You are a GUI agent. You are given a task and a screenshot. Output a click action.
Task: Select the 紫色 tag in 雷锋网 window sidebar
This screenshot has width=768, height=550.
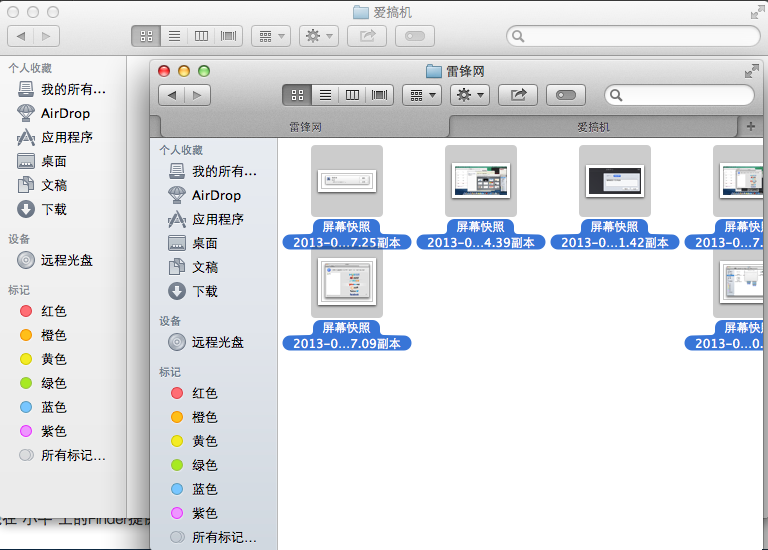tap(194, 513)
